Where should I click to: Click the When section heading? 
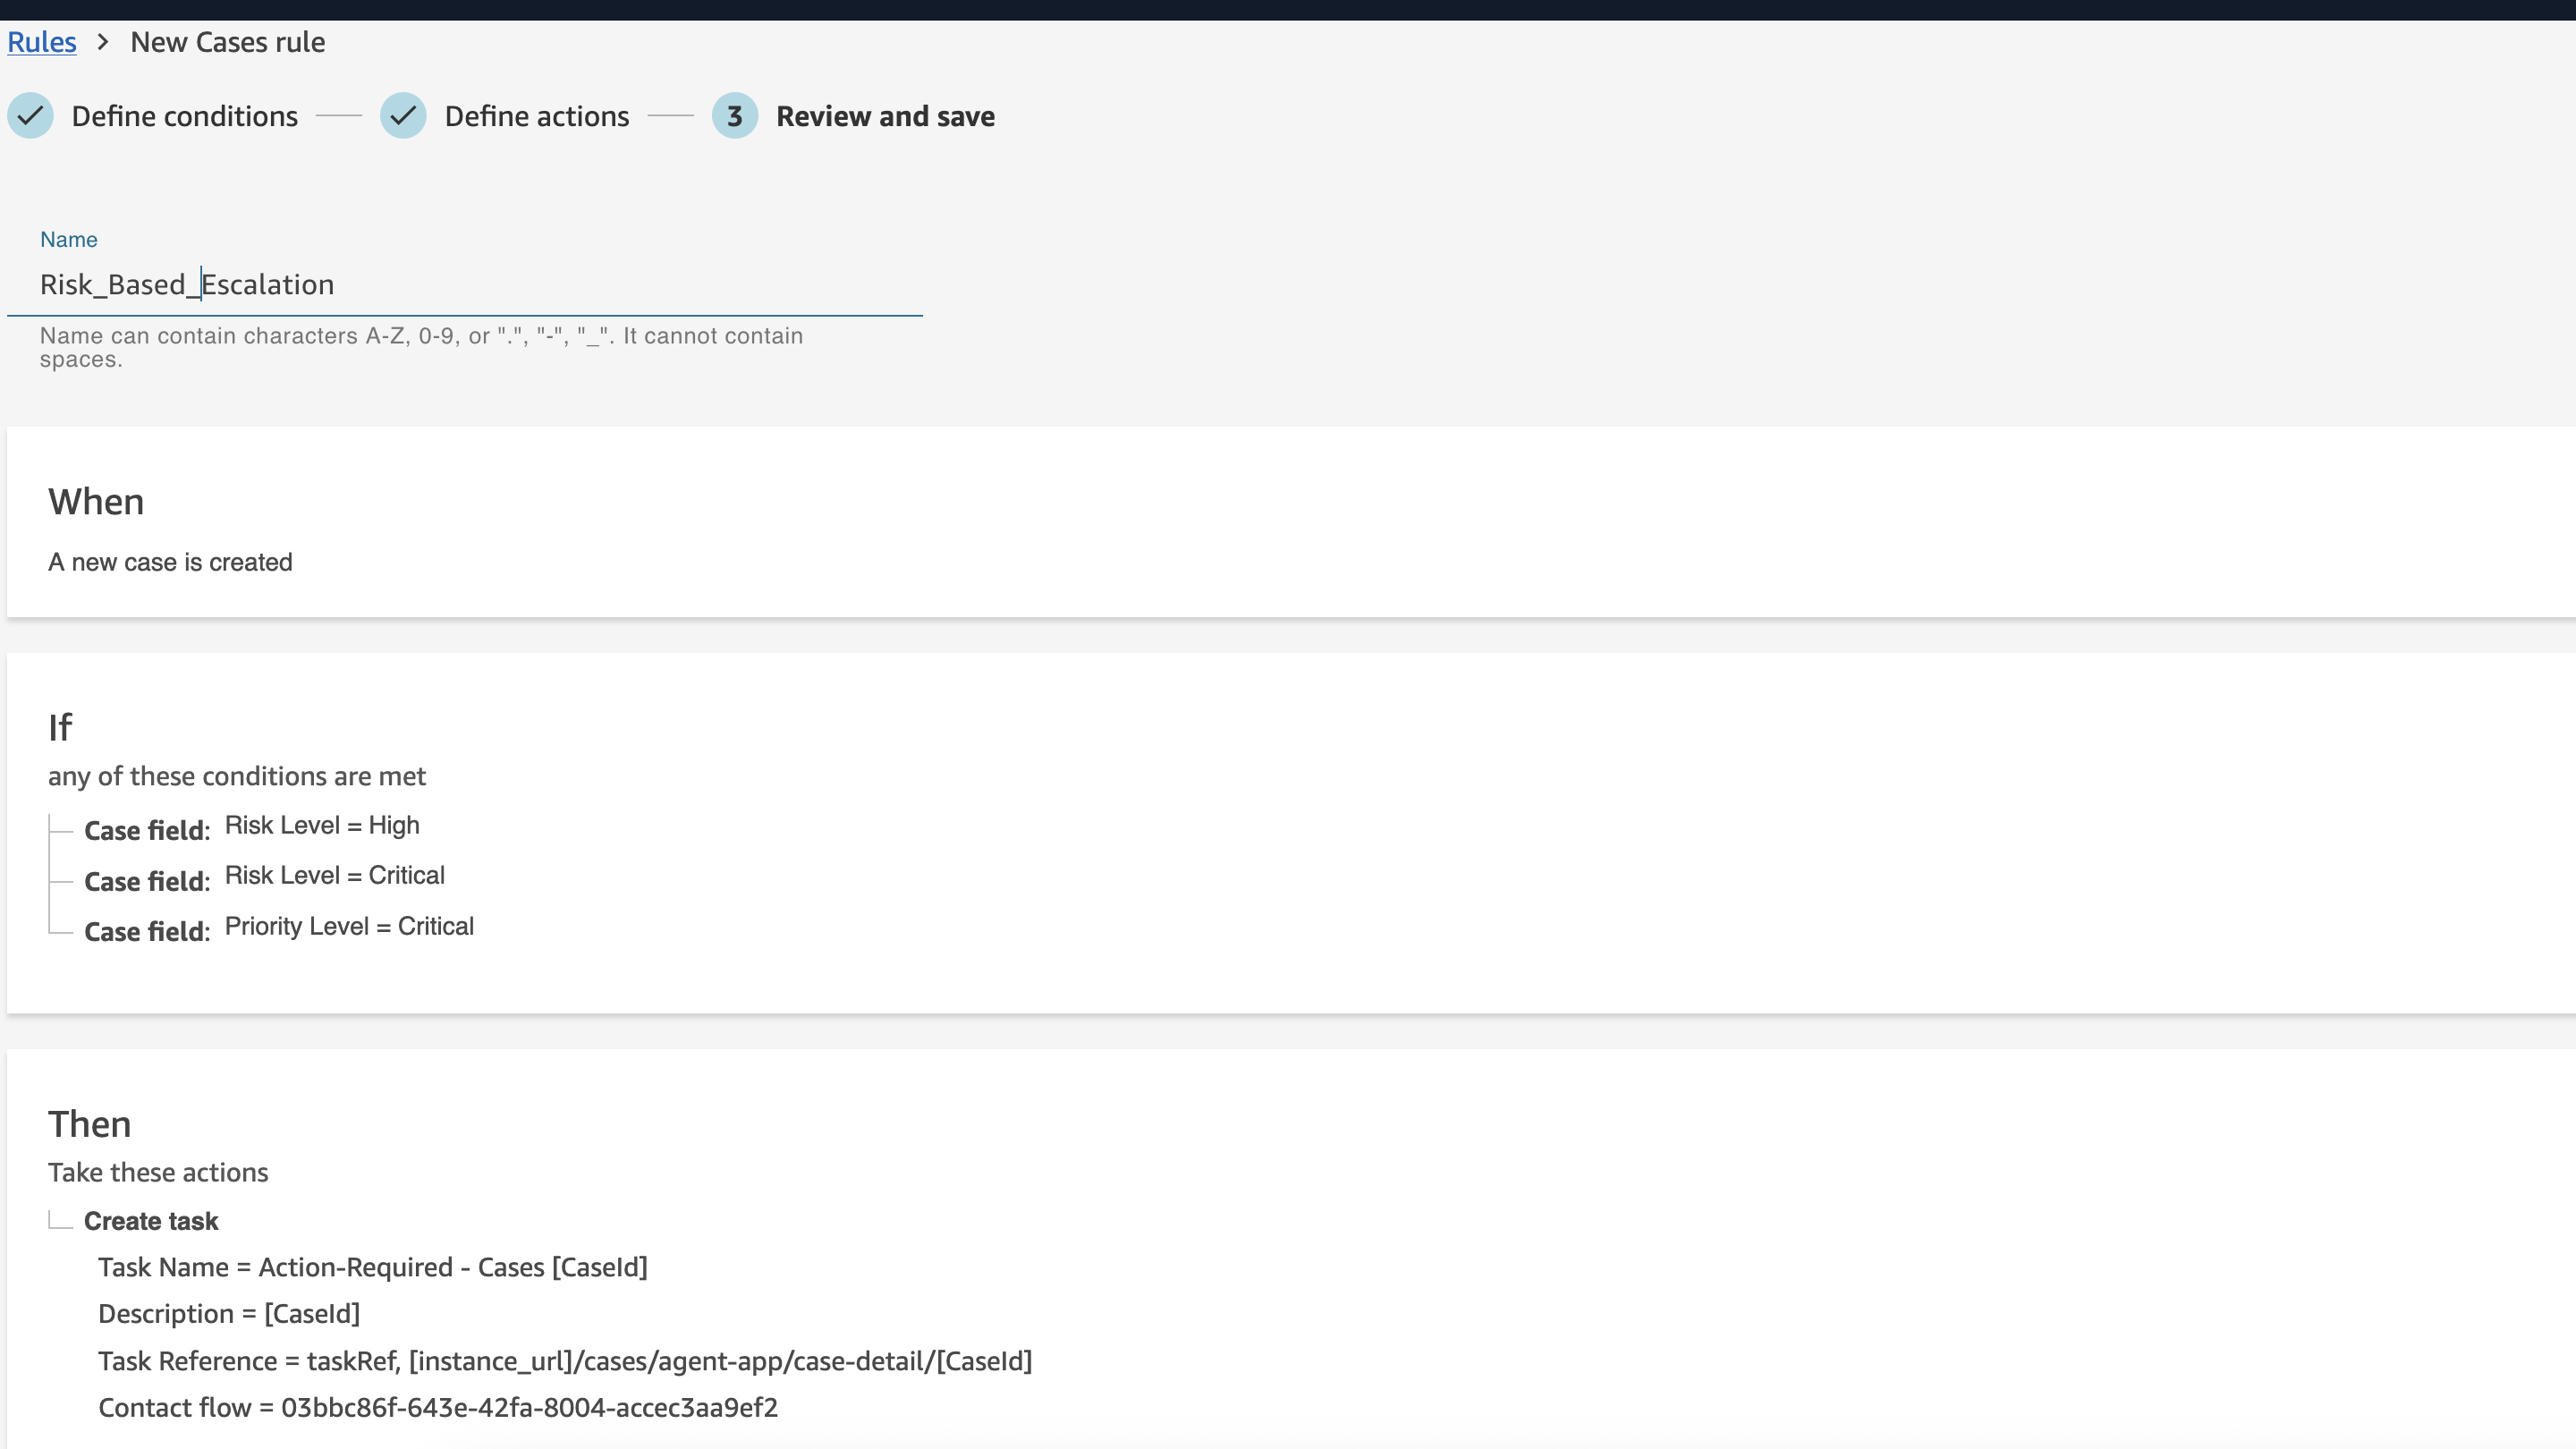click(x=96, y=501)
